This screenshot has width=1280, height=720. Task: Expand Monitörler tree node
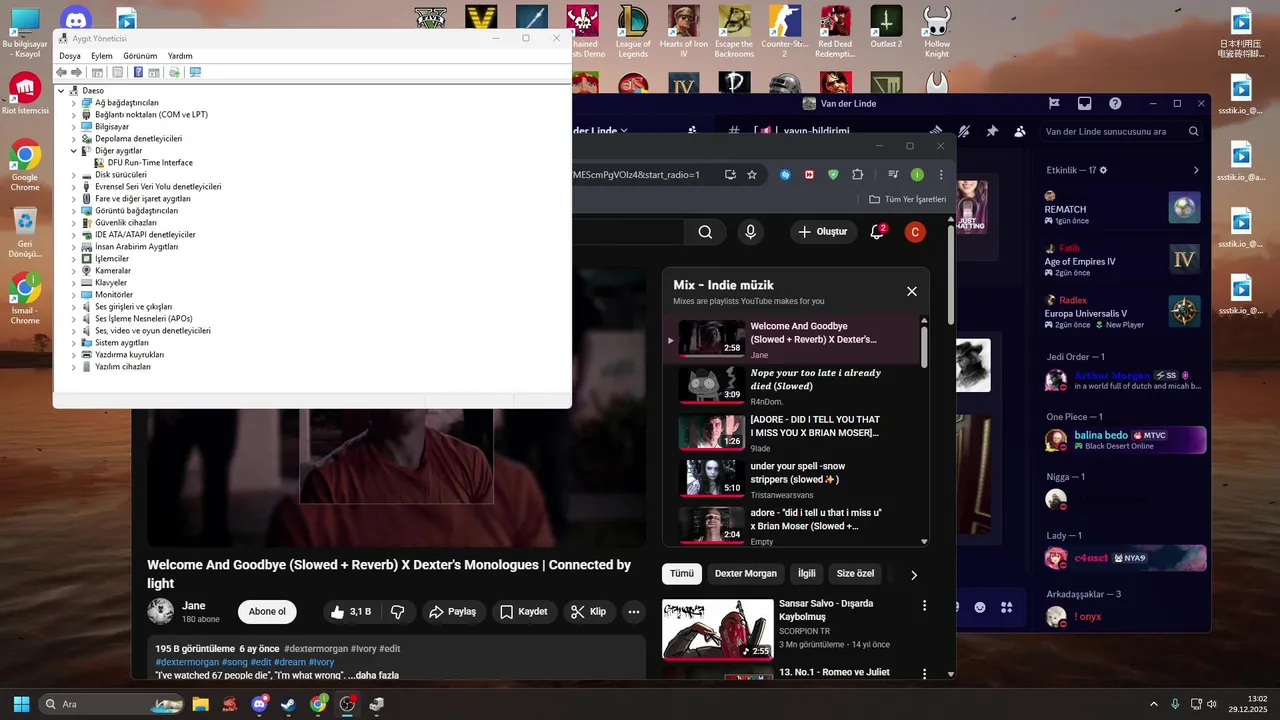tap(73, 295)
